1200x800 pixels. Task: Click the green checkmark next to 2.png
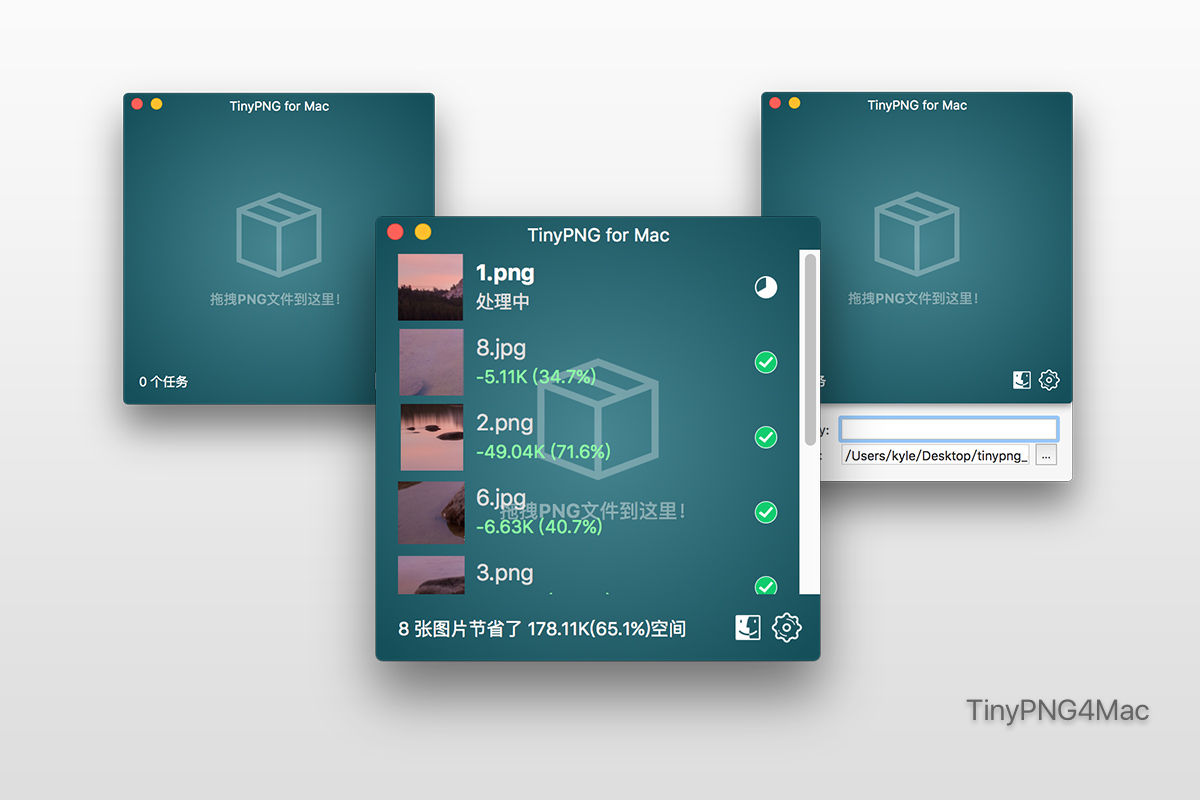[766, 437]
